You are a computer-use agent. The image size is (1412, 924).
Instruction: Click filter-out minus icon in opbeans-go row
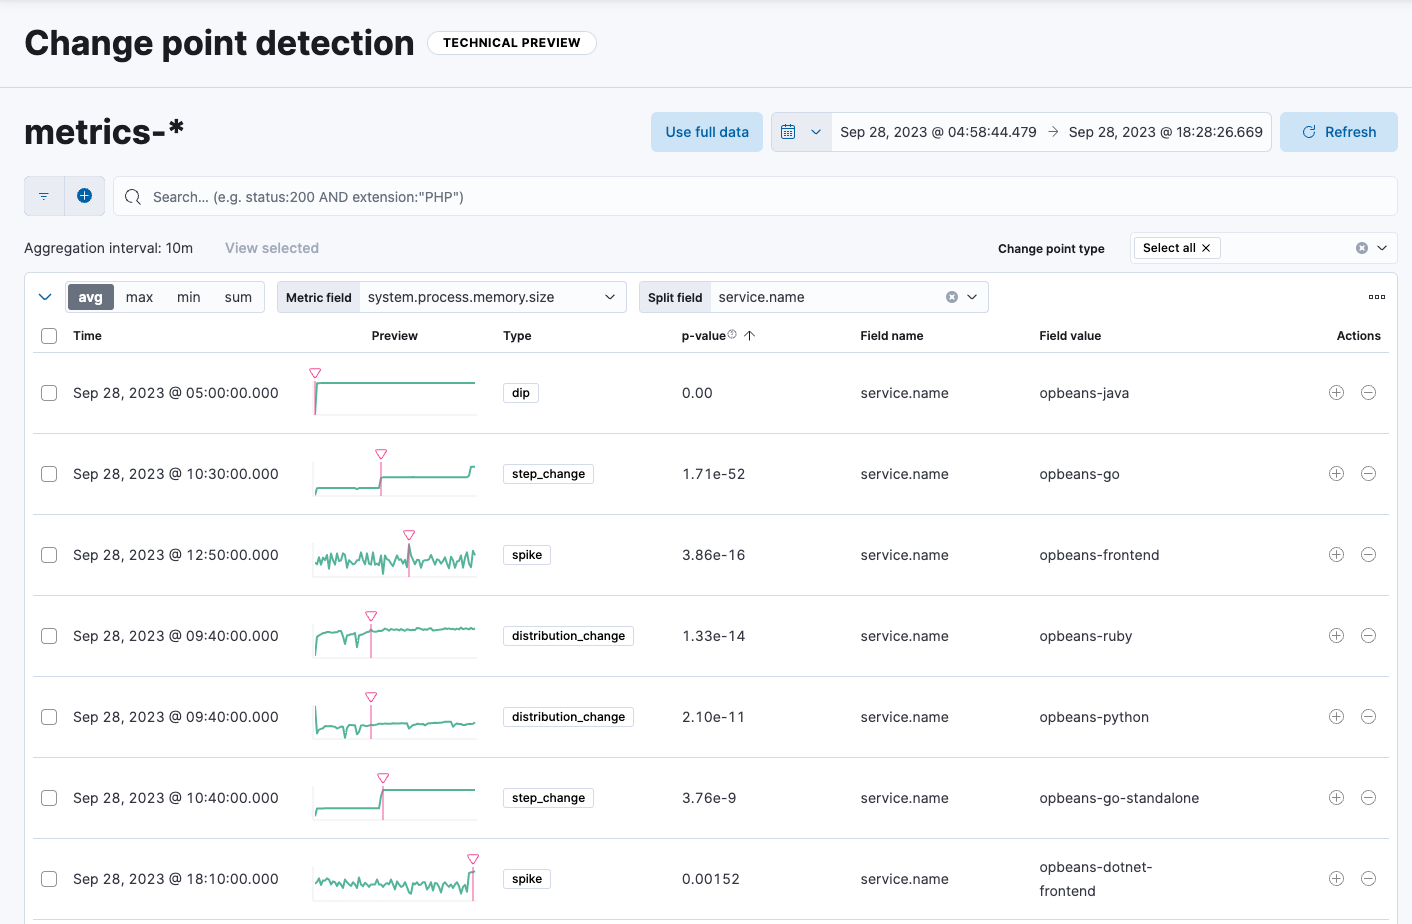1368,474
